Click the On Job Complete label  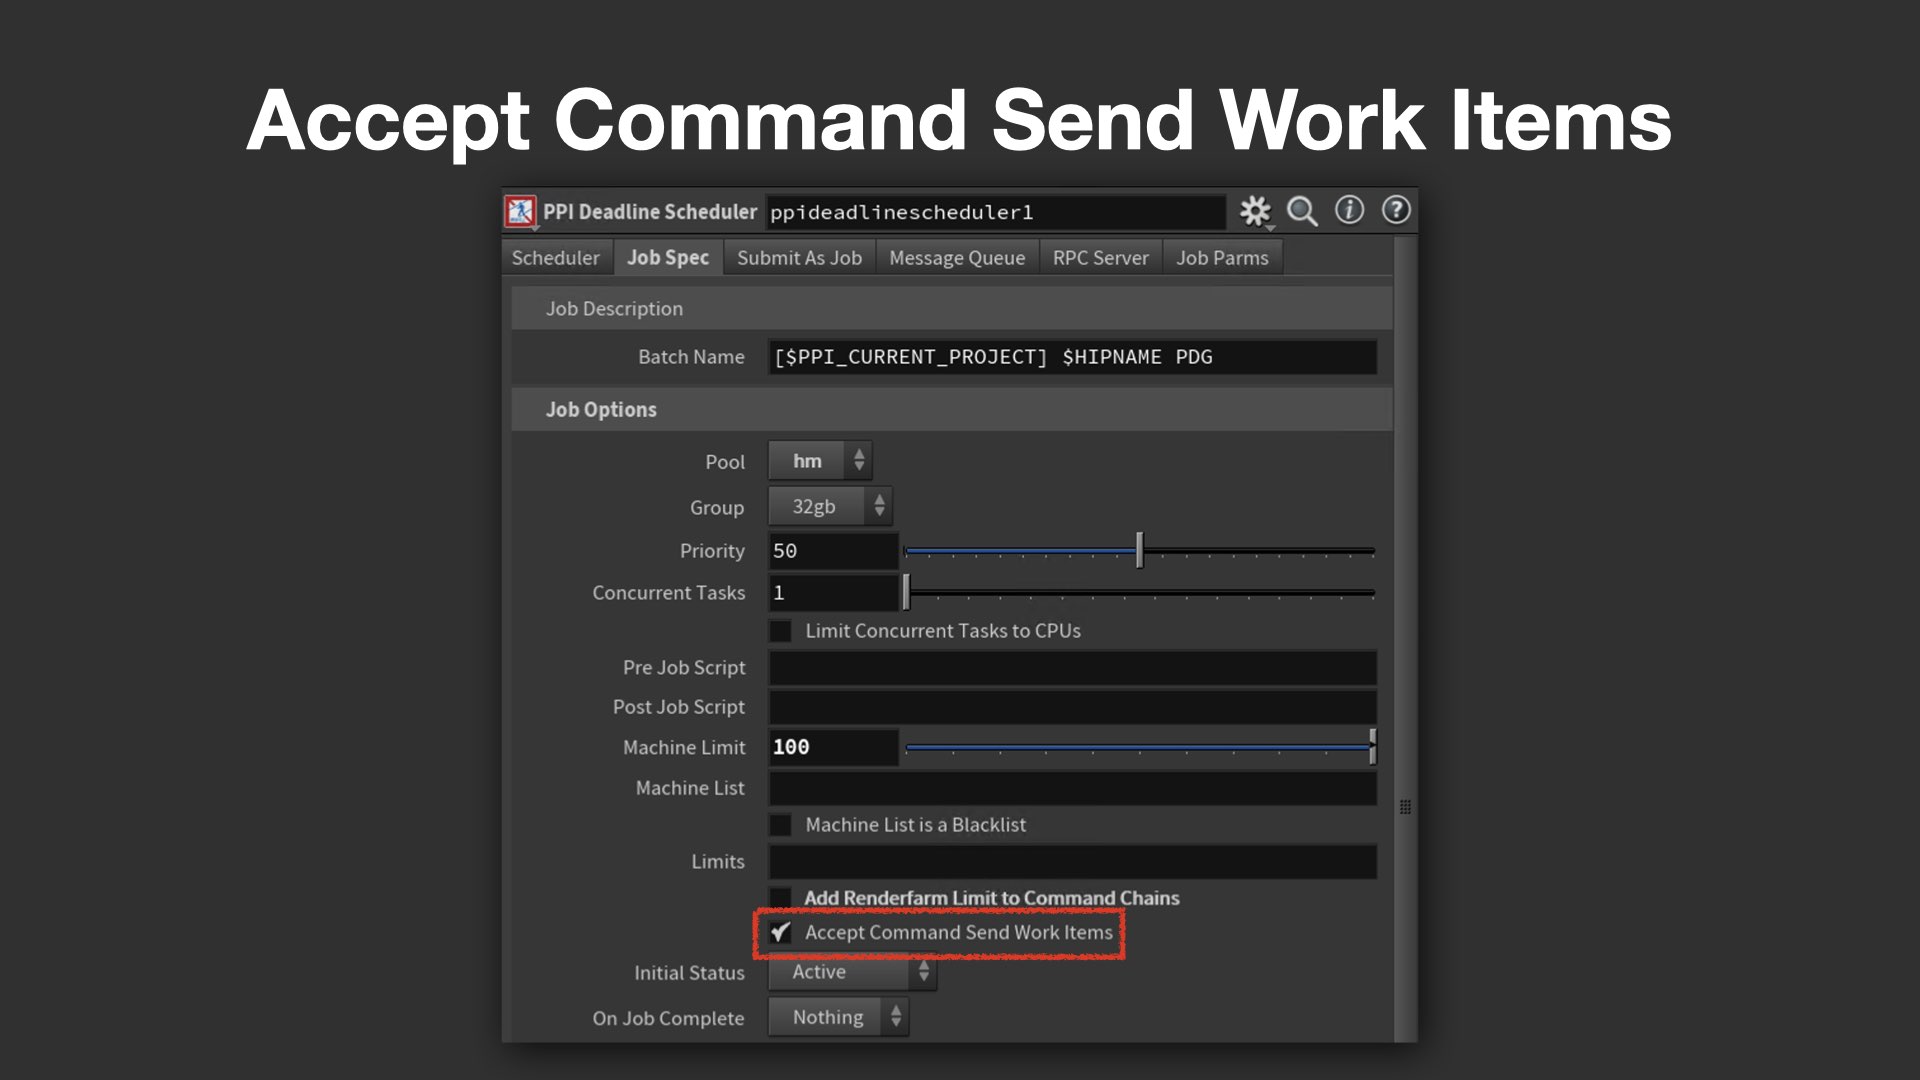tap(668, 1018)
